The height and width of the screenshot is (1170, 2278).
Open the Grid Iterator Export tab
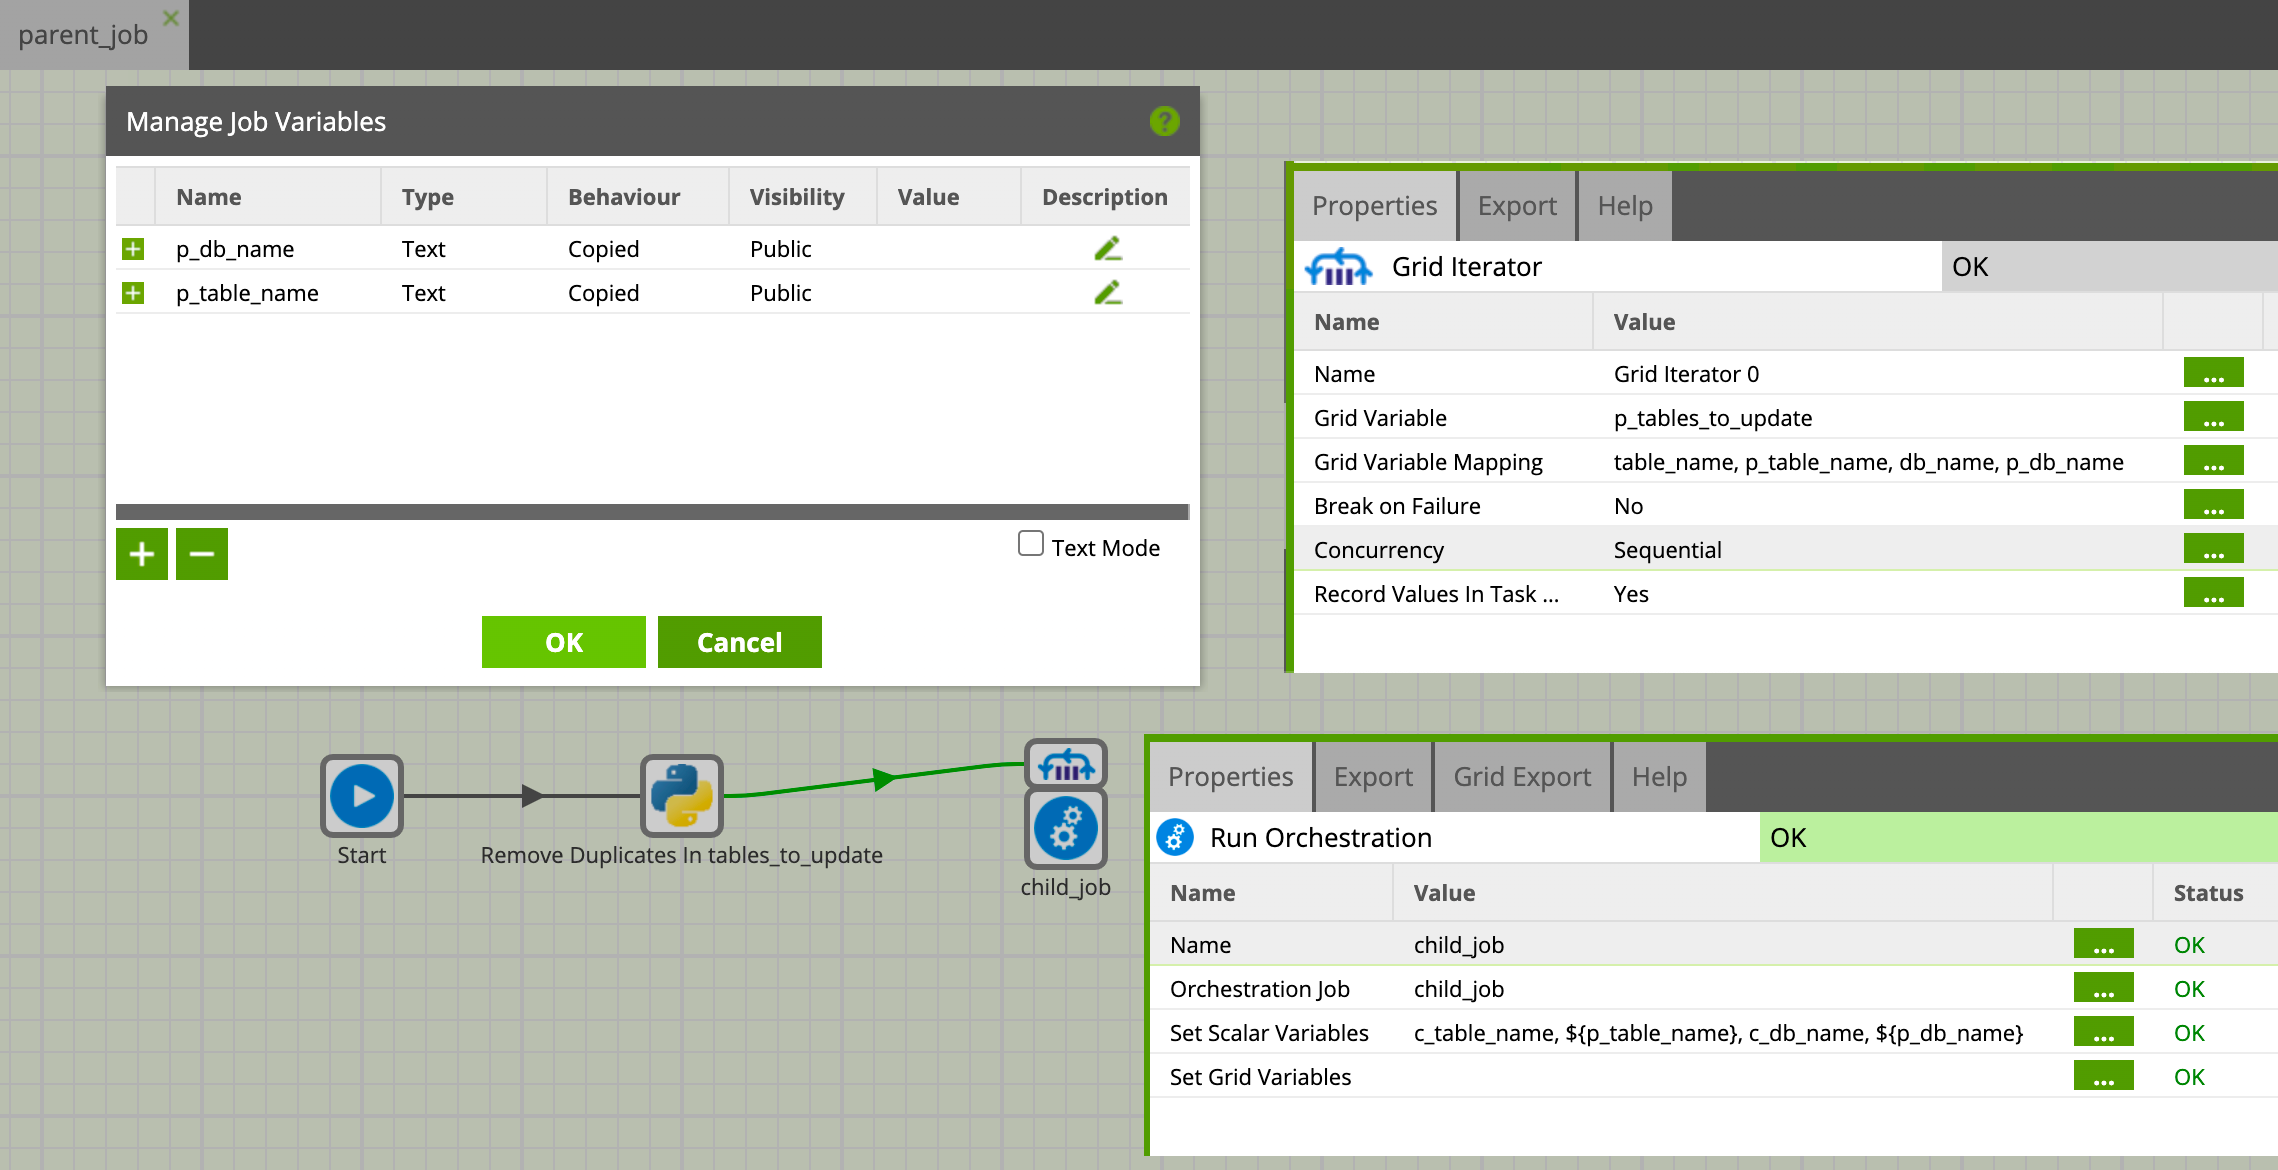pyautogui.click(x=1516, y=206)
